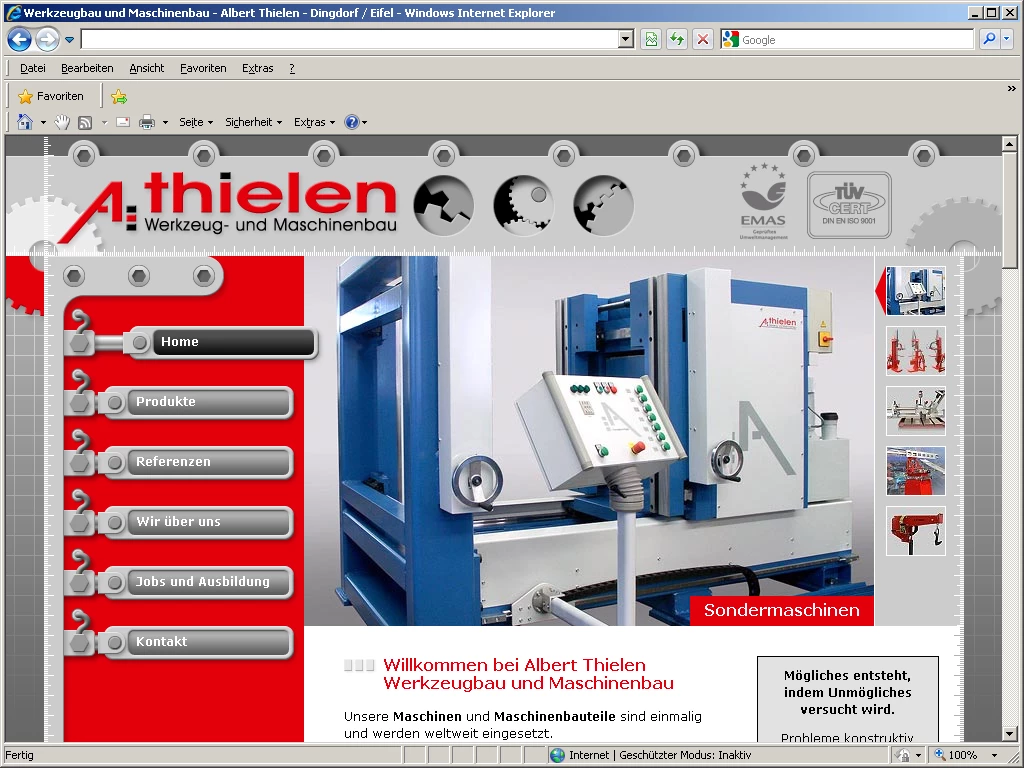The width and height of the screenshot is (1024, 768).
Task: Open the address bar dropdown arrow
Action: click(x=626, y=40)
